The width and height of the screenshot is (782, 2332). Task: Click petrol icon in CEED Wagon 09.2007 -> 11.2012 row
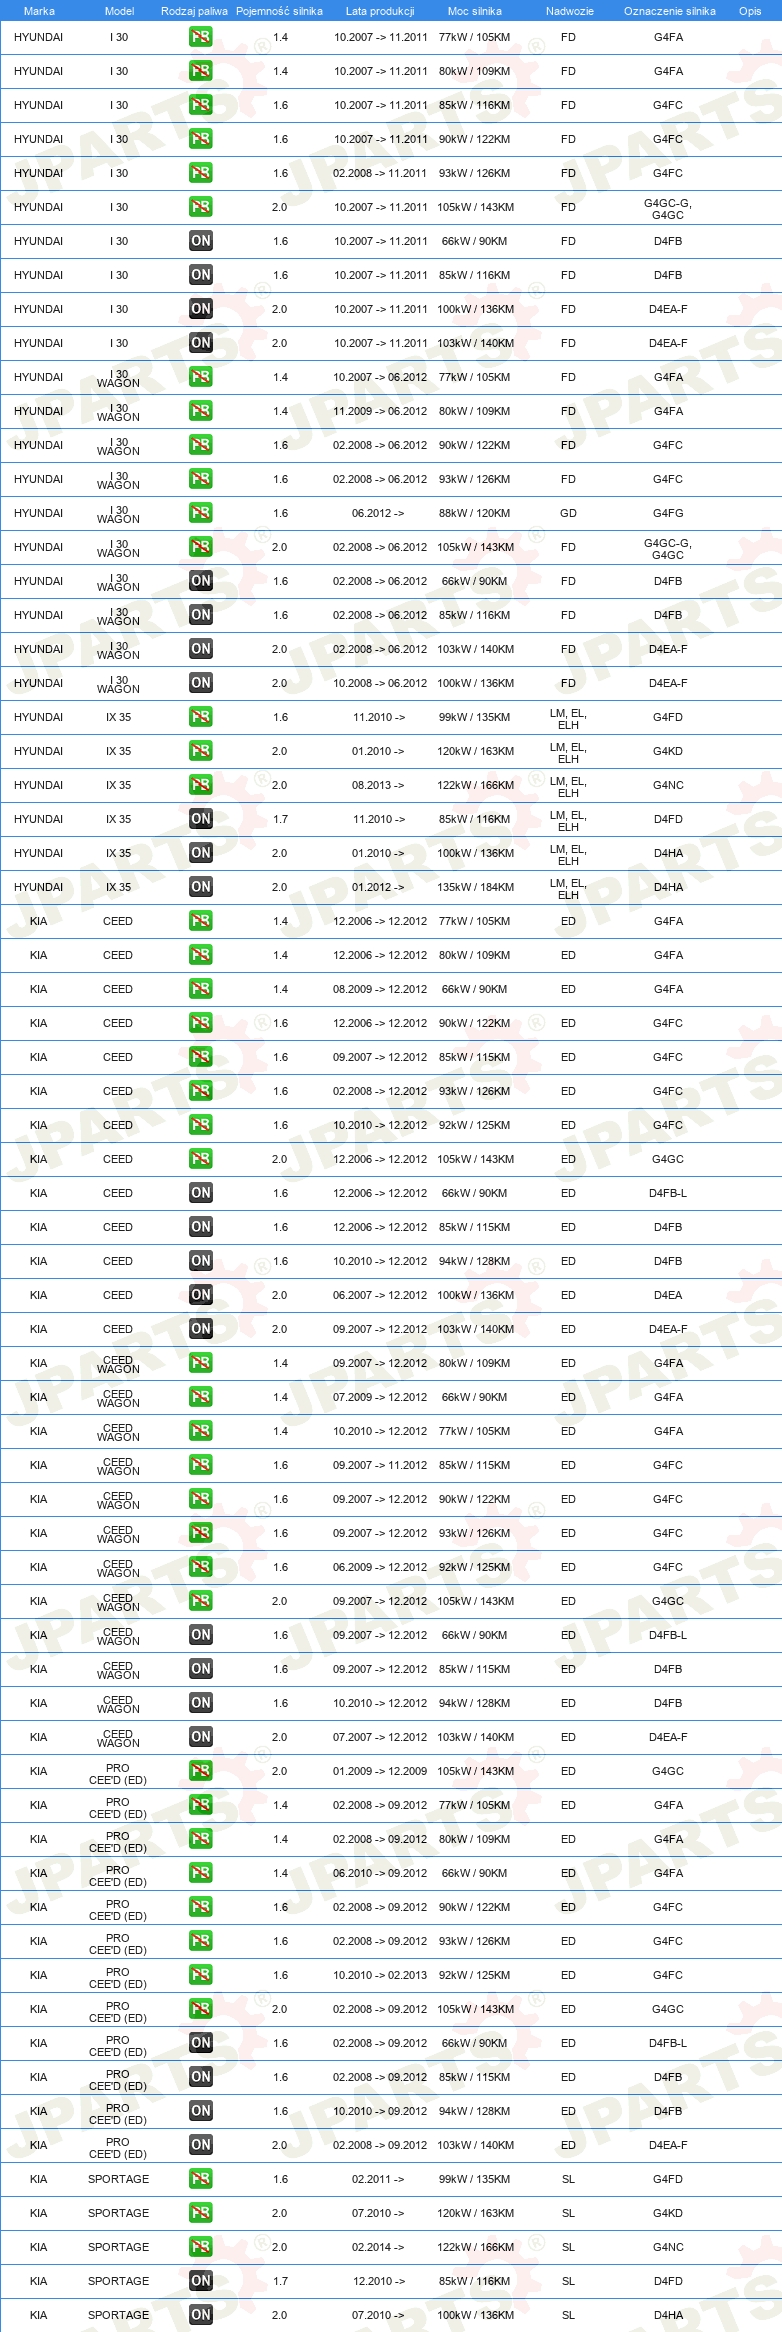(x=200, y=1465)
